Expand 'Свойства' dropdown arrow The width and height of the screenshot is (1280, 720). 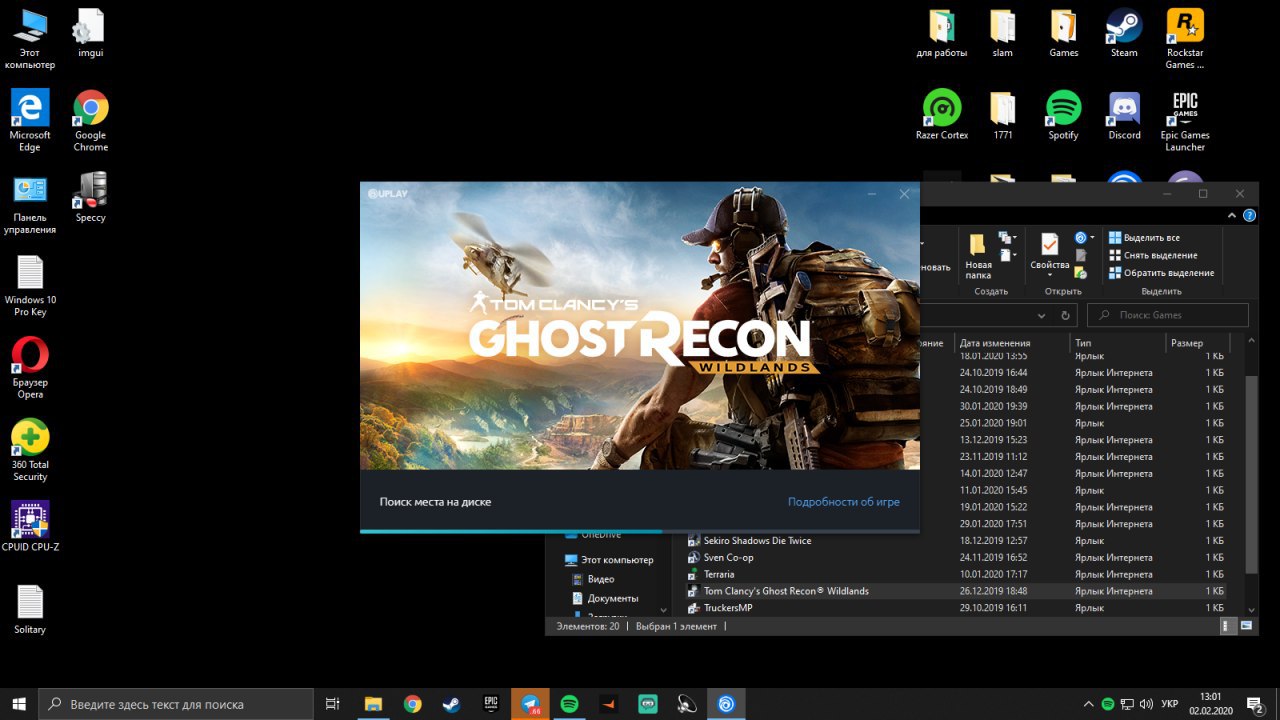1049,275
